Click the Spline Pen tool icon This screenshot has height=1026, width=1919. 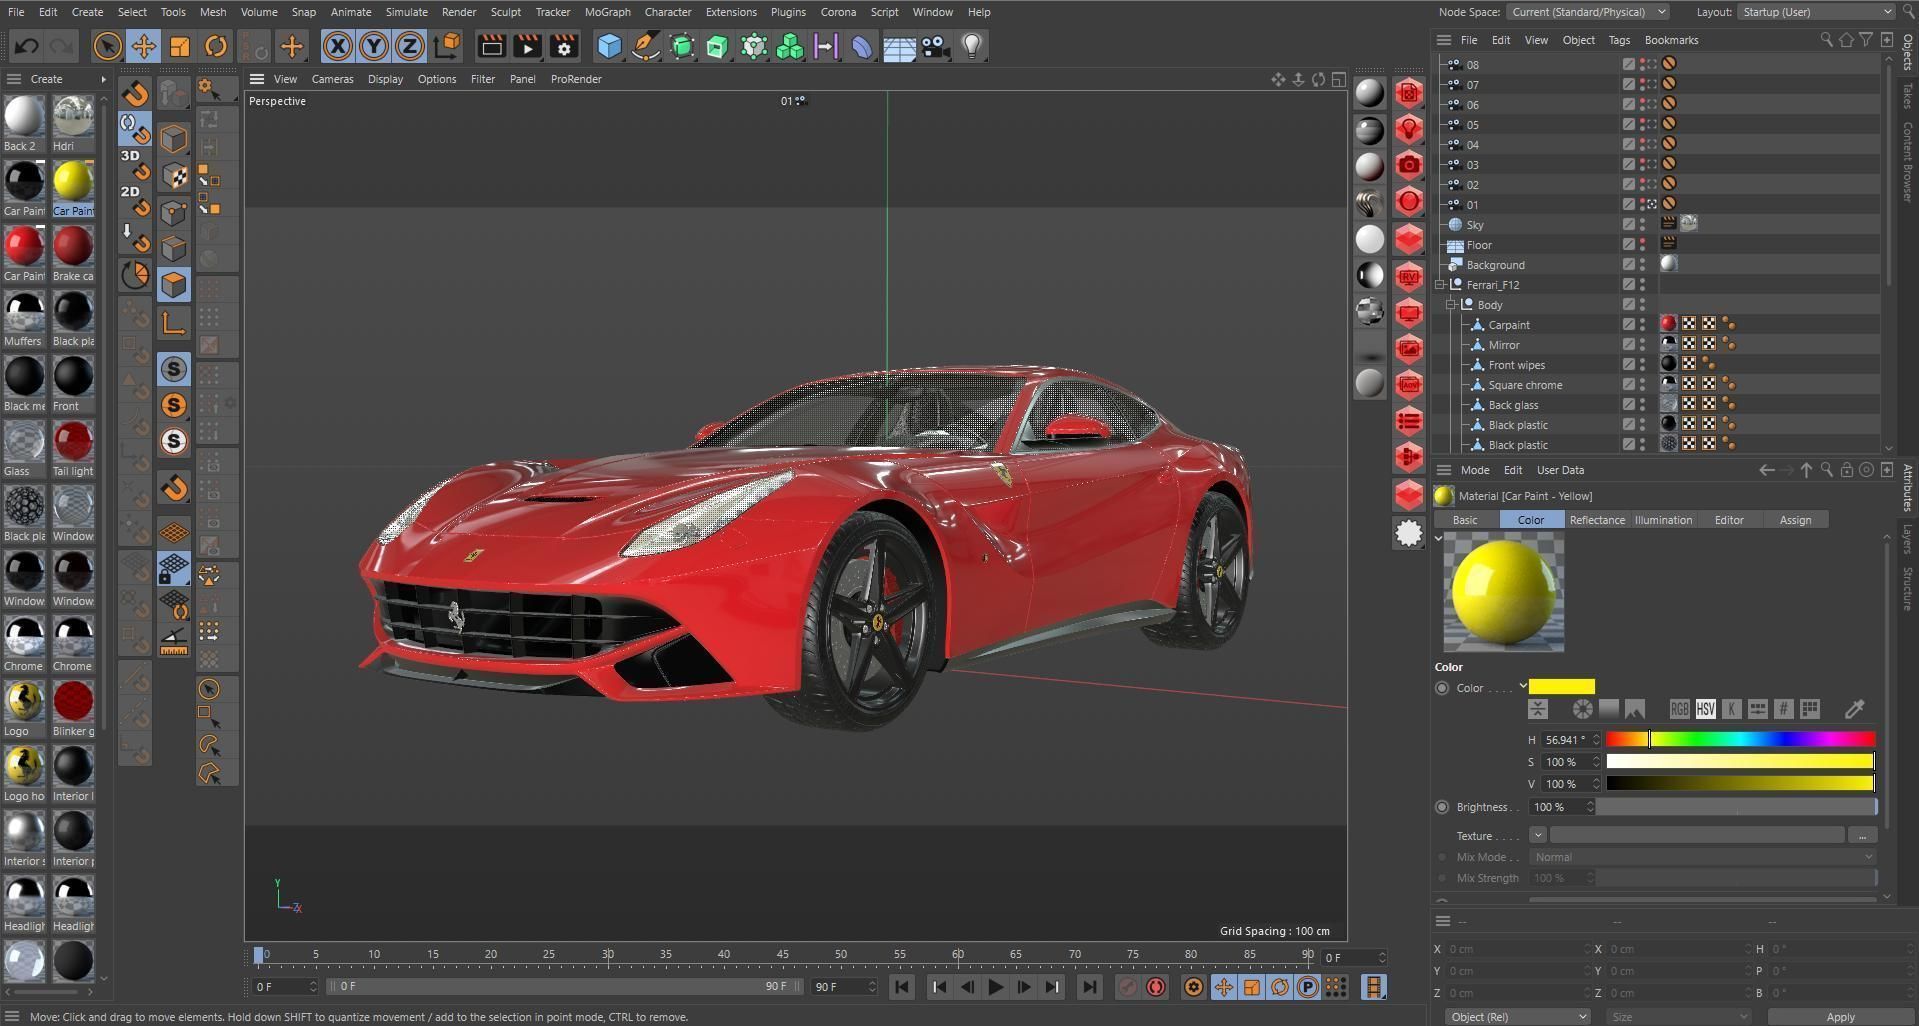click(646, 46)
